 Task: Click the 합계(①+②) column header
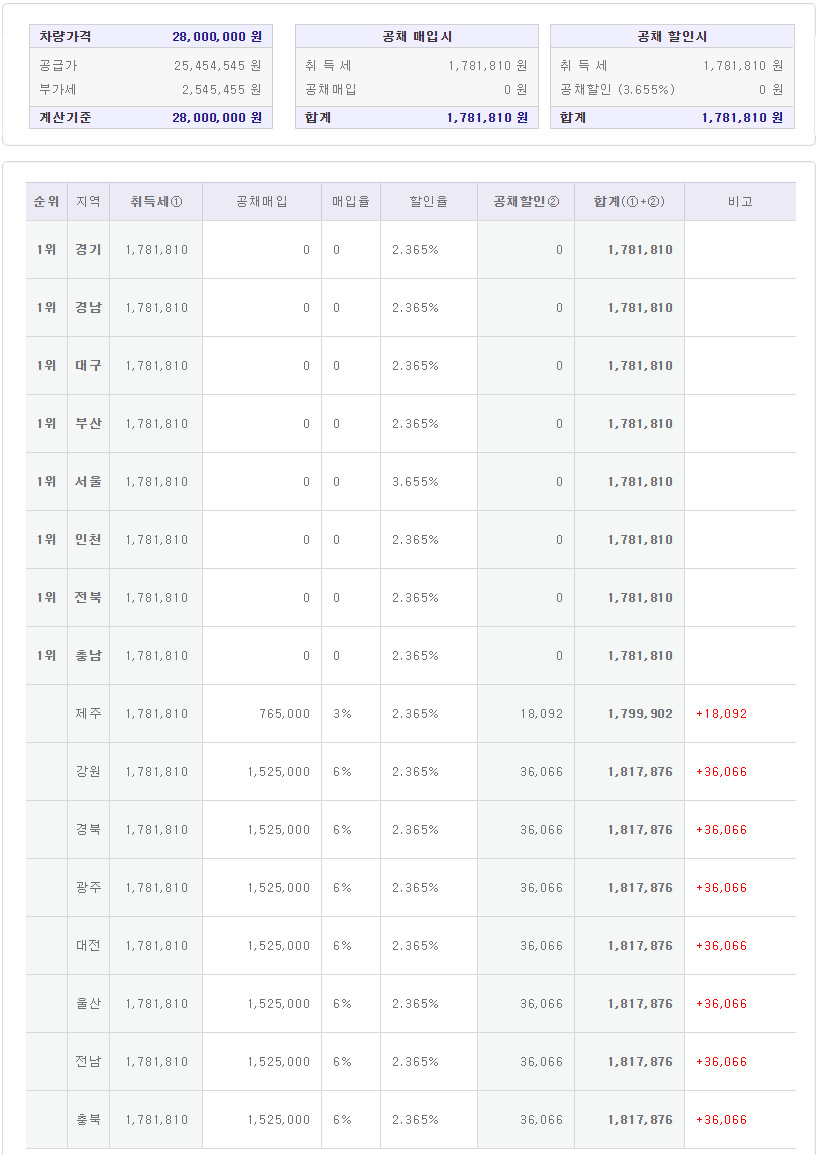tap(630, 201)
